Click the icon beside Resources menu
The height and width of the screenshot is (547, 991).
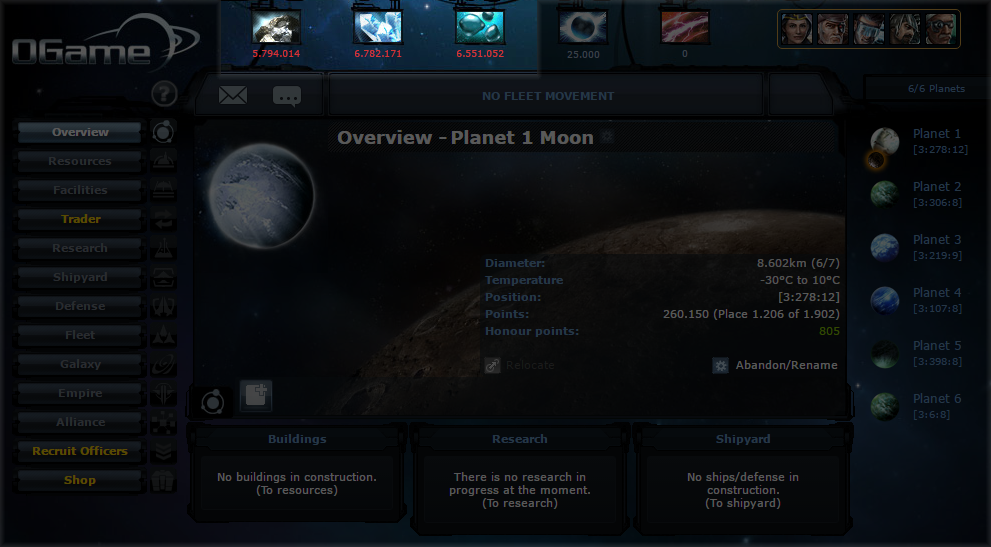point(163,161)
